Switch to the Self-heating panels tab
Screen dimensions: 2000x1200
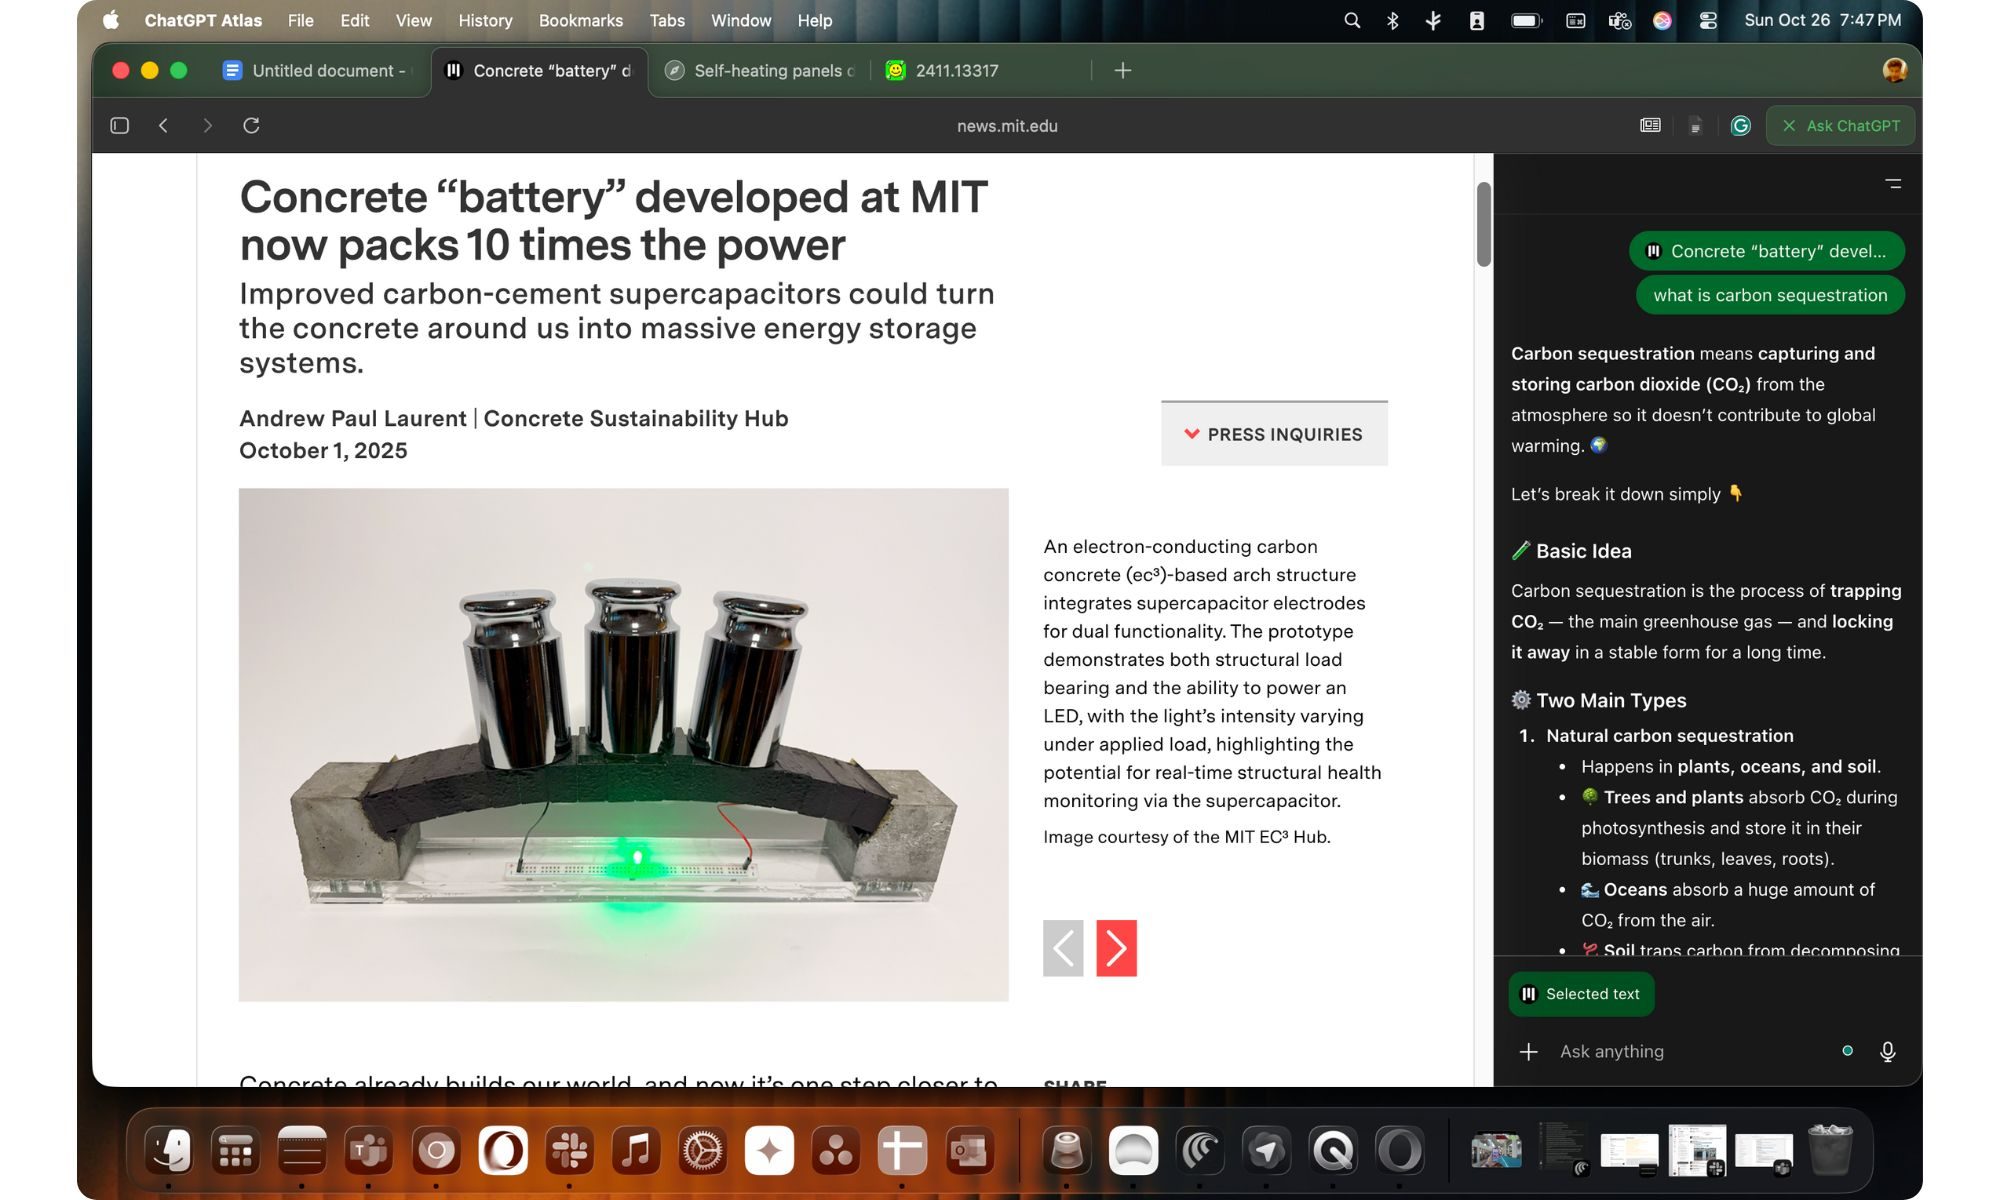(x=762, y=70)
